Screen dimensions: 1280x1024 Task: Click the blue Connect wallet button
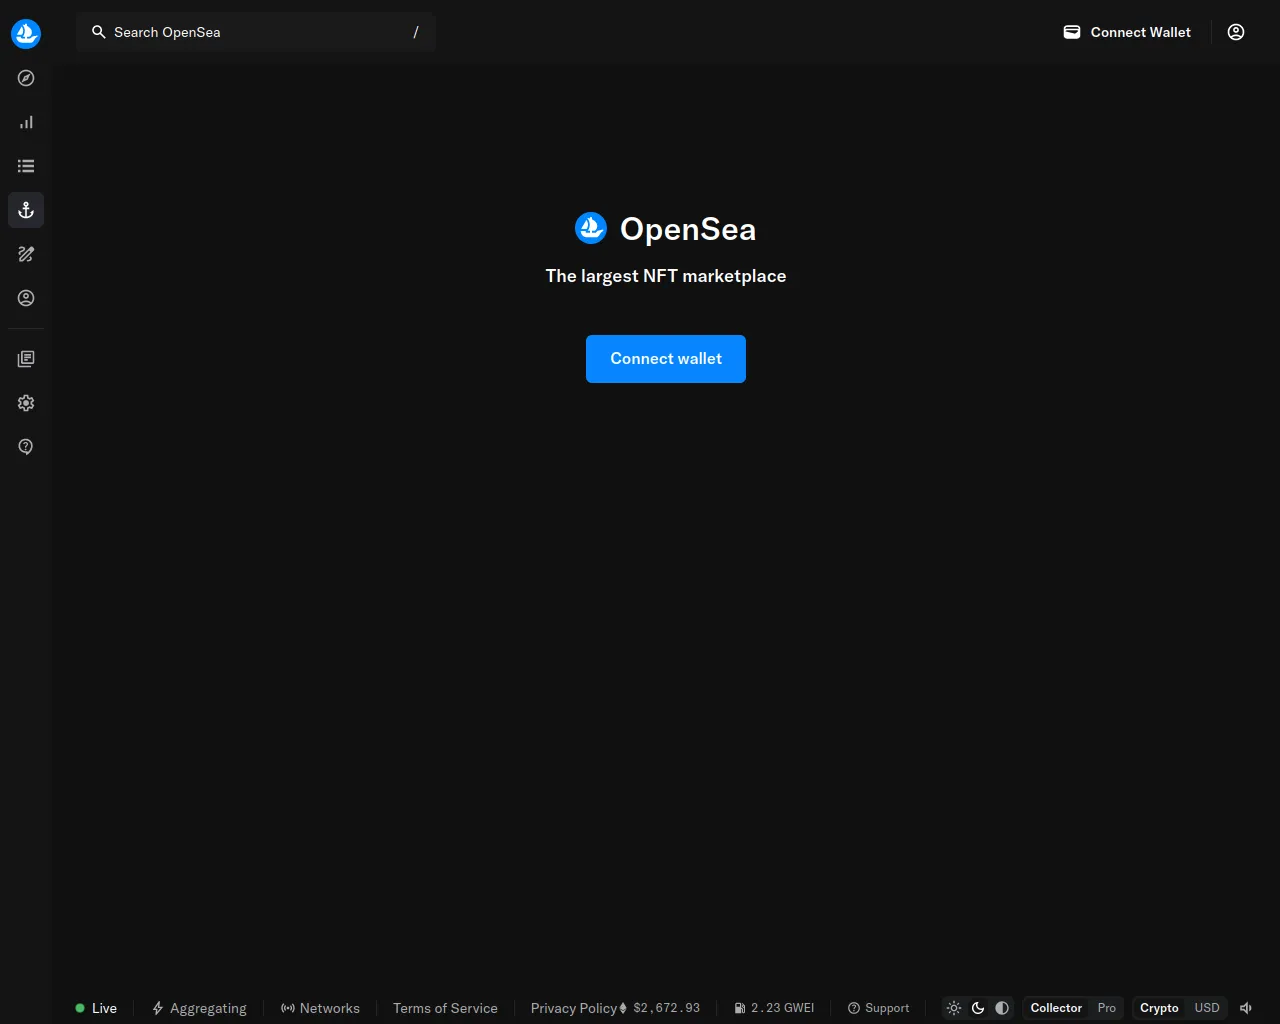(666, 359)
